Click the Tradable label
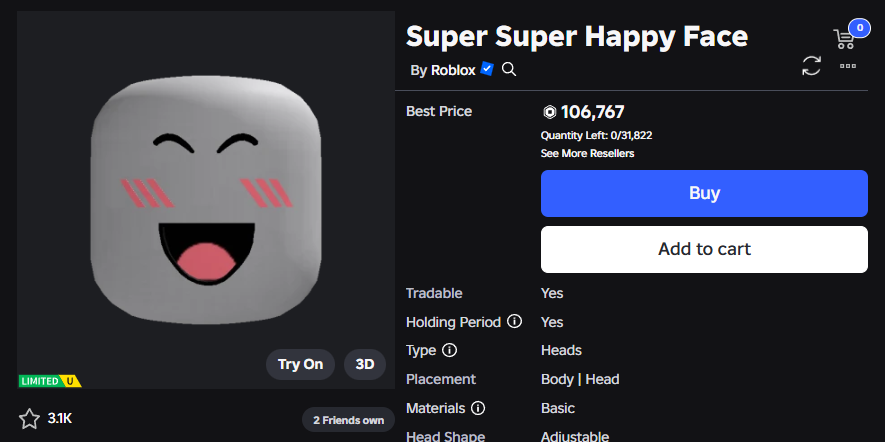Screen dimensions: 885x442 pyautogui.click(x=434, y=294)
